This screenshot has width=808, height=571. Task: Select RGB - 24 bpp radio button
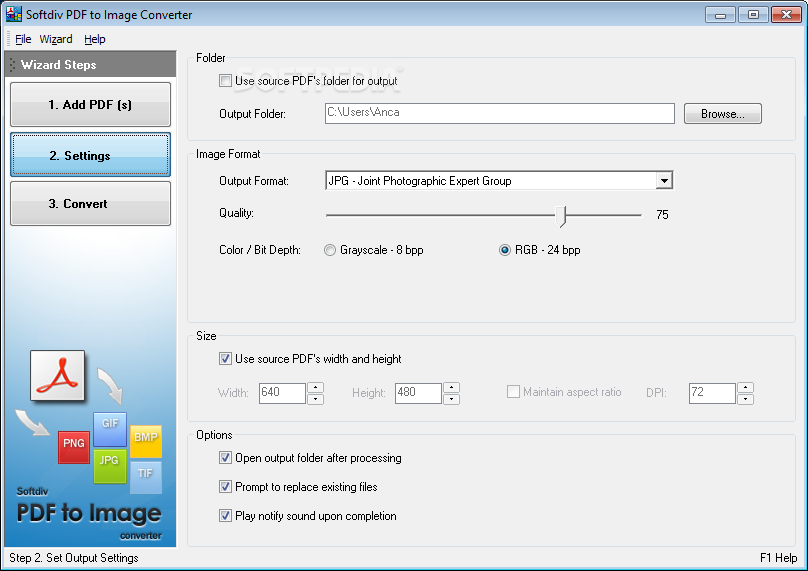505,250
